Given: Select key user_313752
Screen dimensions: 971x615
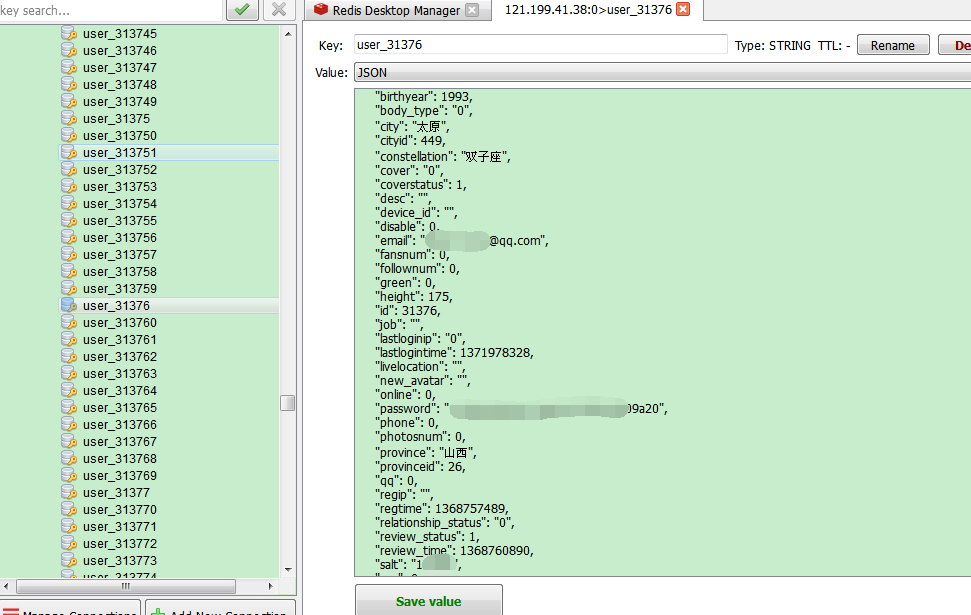Looking at the screenshot, I should (120, 170).
